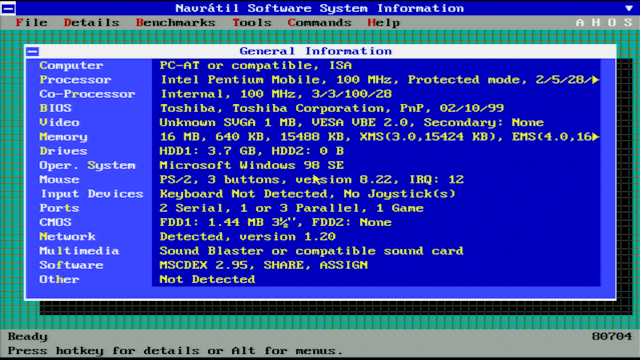This screenshot has width=640, height=360.
Task: Open the Help menu
Action: coord(383,22)
